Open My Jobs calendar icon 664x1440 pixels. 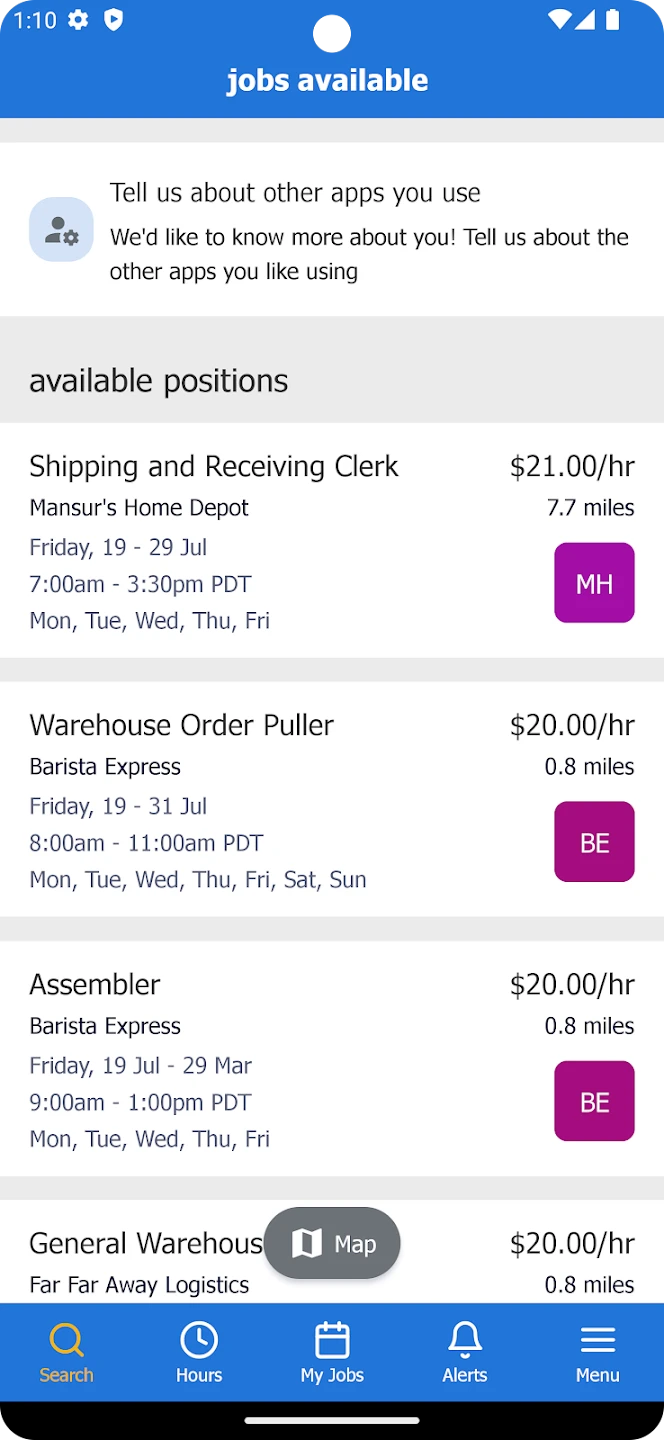pos(332,1340)
